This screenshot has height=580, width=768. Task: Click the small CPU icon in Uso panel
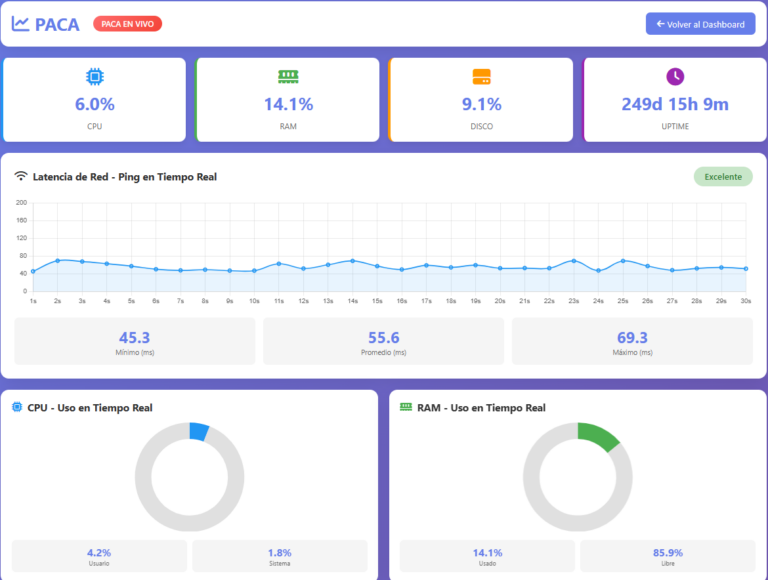(x=17, y=408)
